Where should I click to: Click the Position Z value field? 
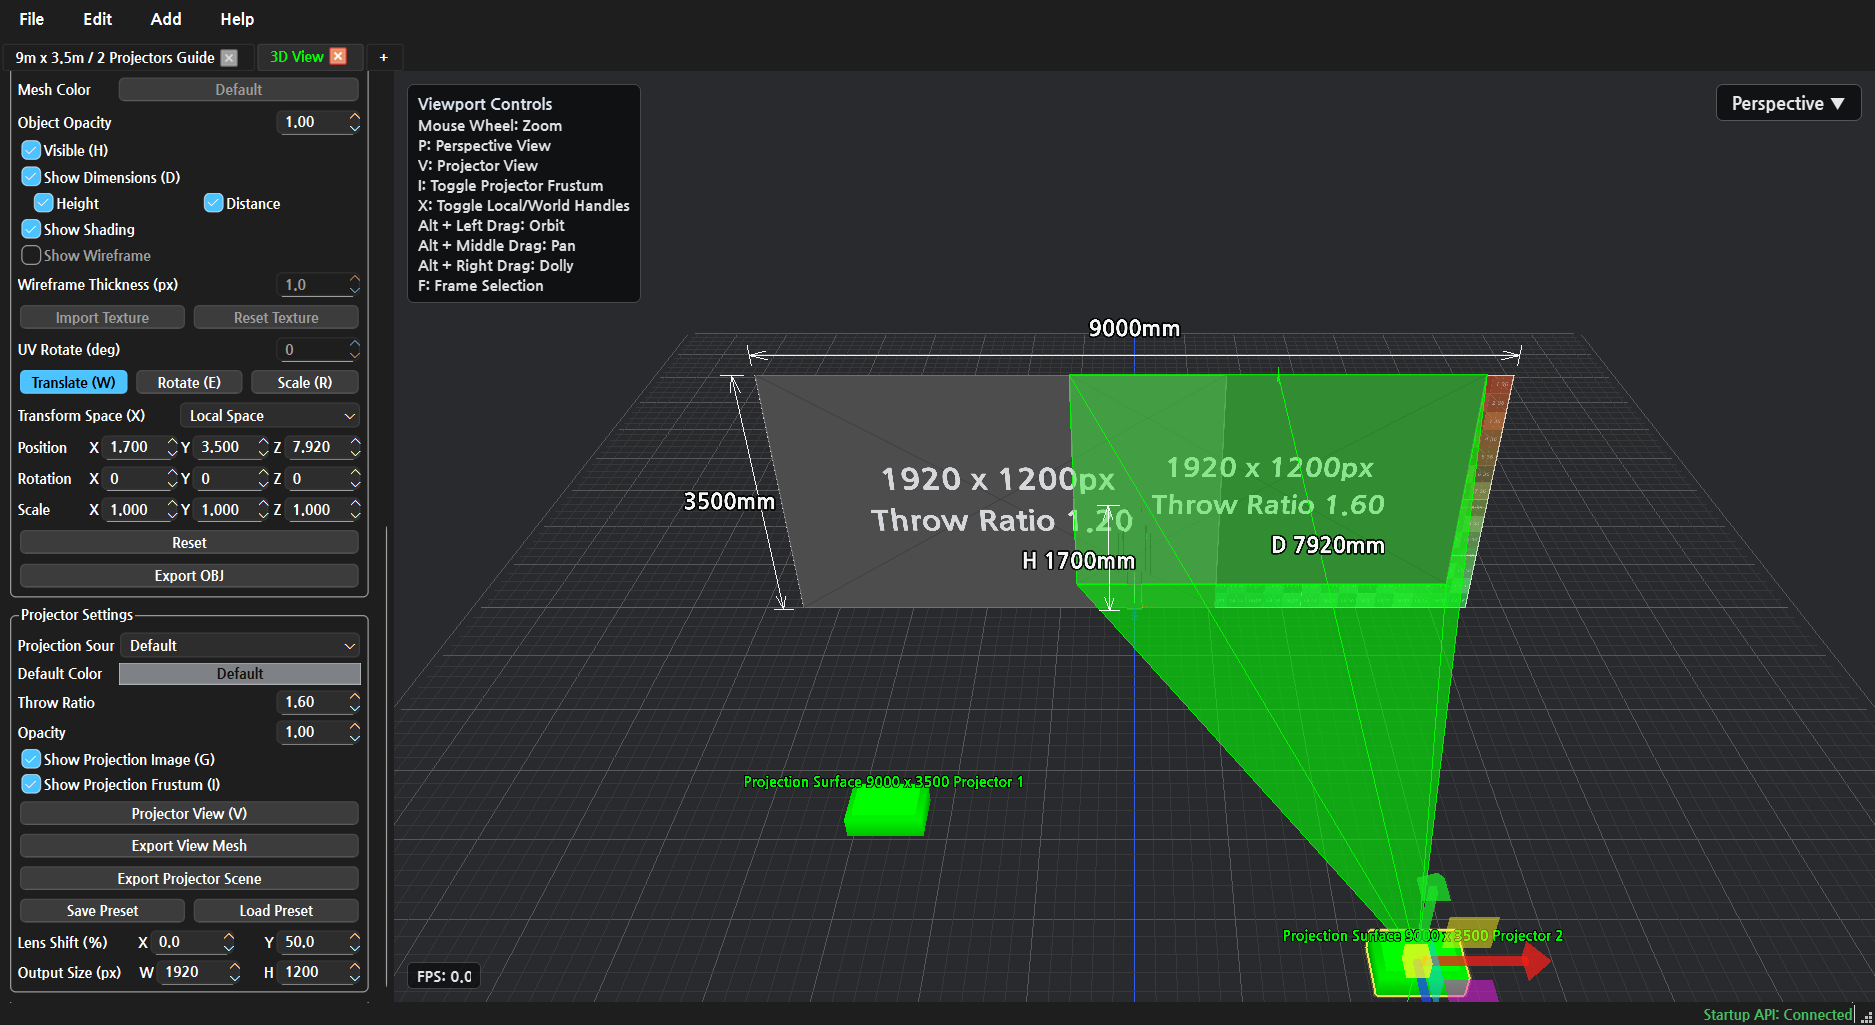click(x=316, y=447)
